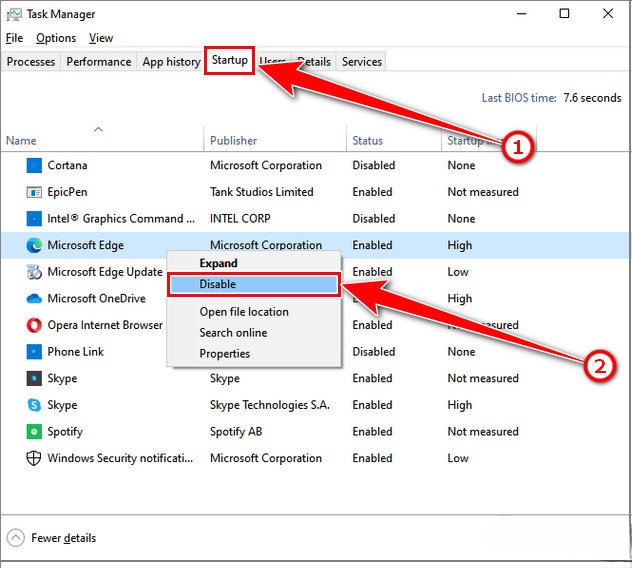Click the Fewer details link
Image resolution: width=632 pixels, height=568 pixels.
pyautogui.click(x=64, y=538)
